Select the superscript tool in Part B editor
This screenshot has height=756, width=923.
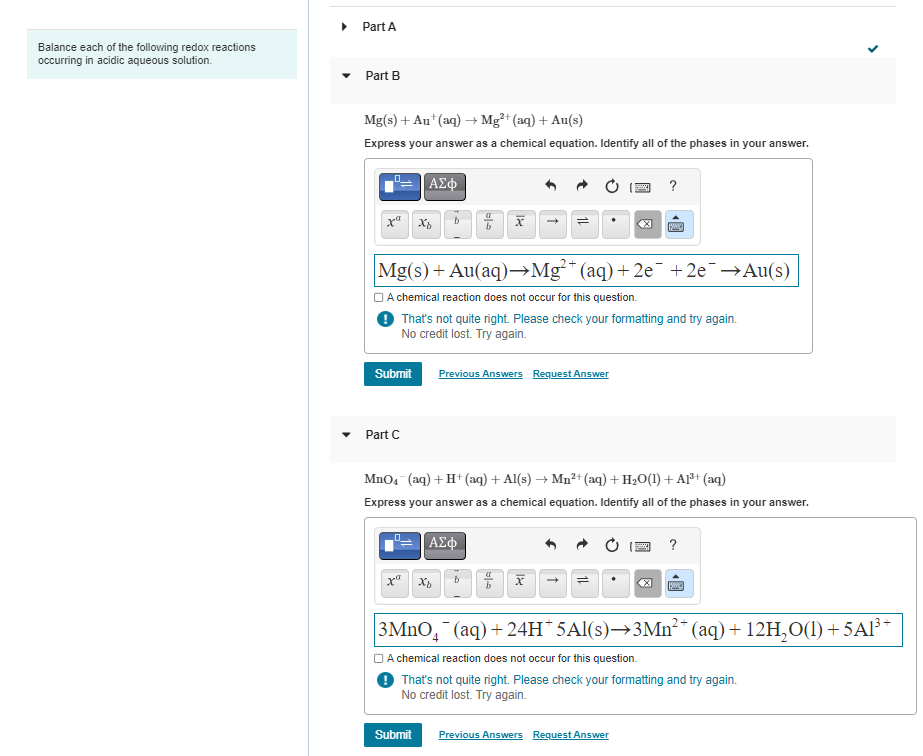coord(394,224)
